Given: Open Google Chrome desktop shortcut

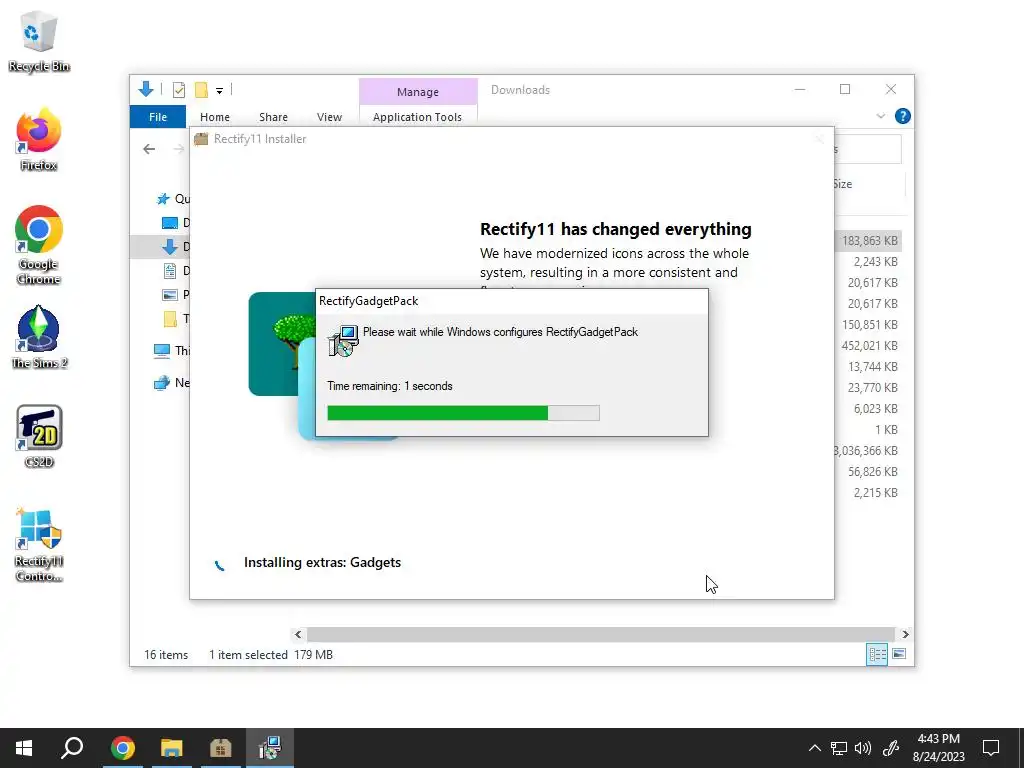Looking at the screenshot, I should pos(39,246).
